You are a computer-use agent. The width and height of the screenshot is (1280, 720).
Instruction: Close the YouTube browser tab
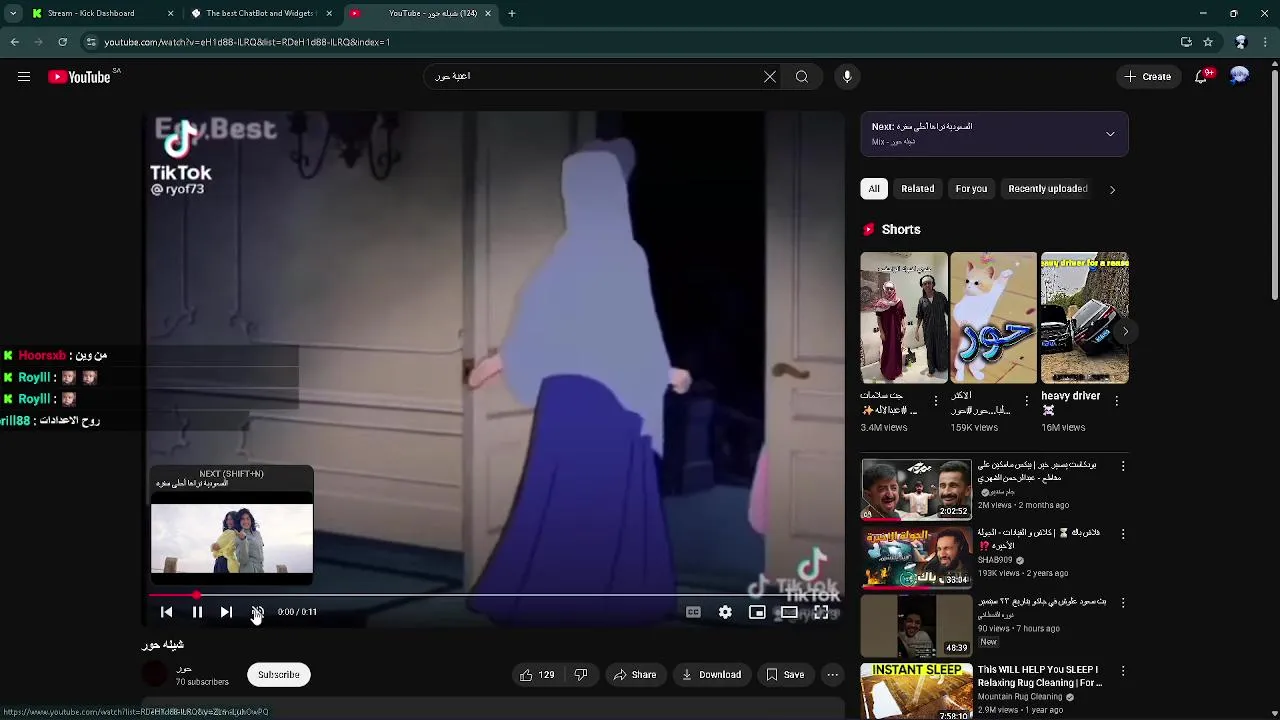(488, 14)
